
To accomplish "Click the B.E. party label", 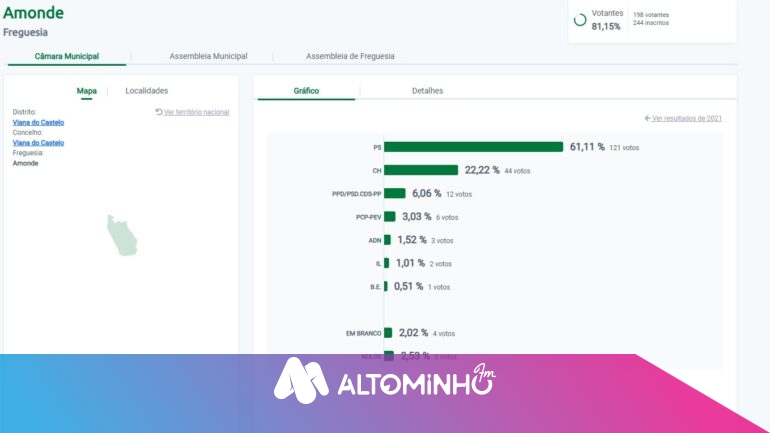I will [x=376, y=287].
